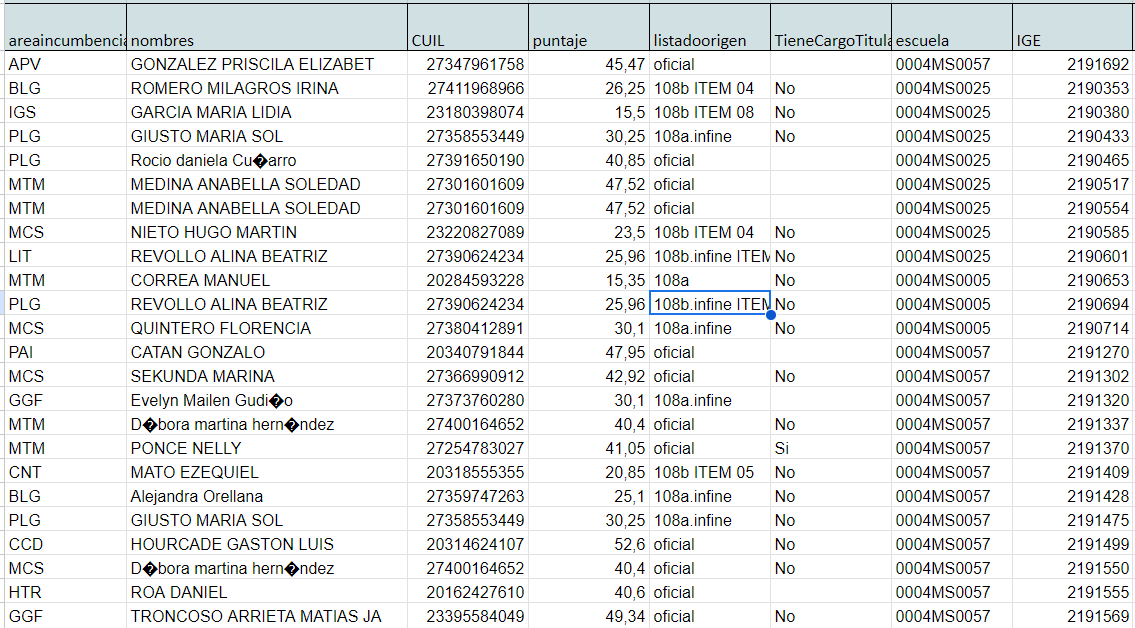1135x628 pixels.
Task: Click the '108b ITEM 05' cell
Action: (x=709, y=472)
